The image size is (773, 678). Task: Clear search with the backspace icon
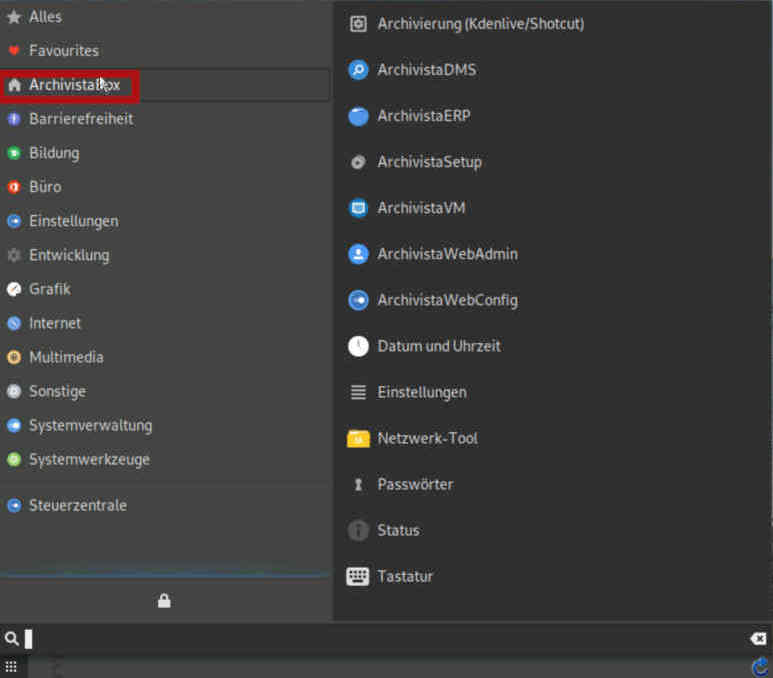click(x=758, y=639)
